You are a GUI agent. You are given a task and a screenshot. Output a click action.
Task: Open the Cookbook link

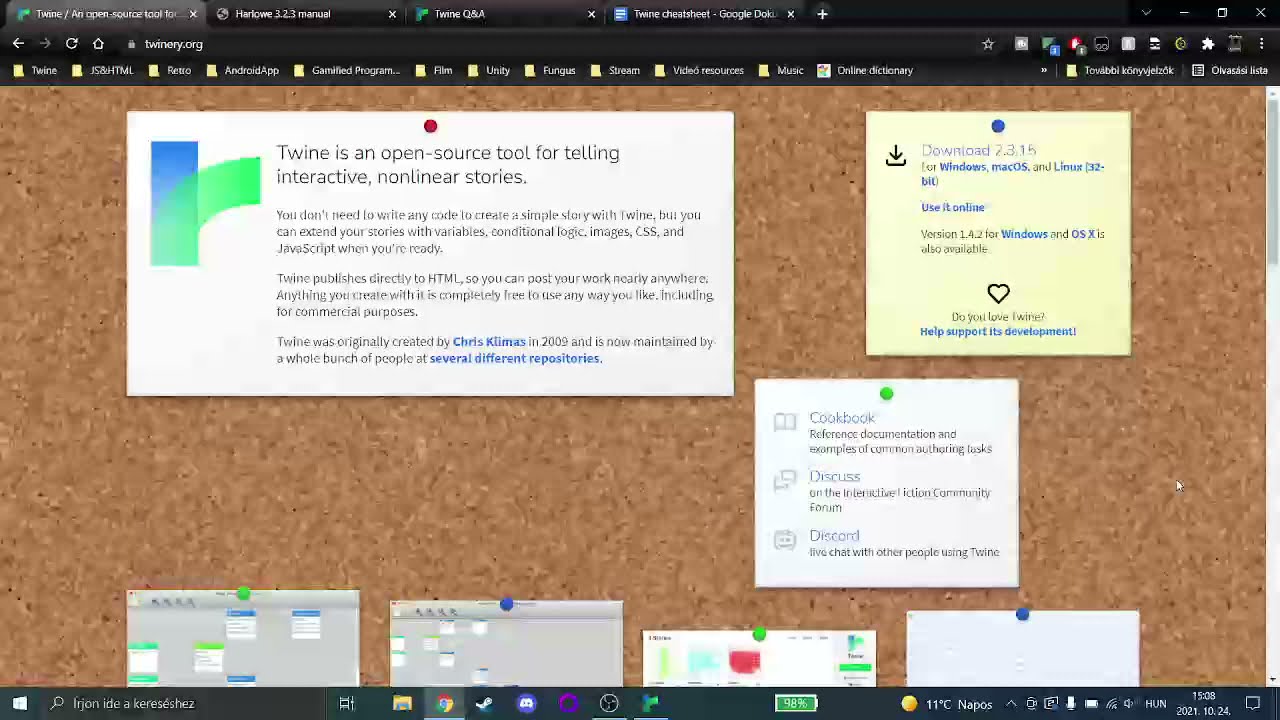click(x=842, y=418)
